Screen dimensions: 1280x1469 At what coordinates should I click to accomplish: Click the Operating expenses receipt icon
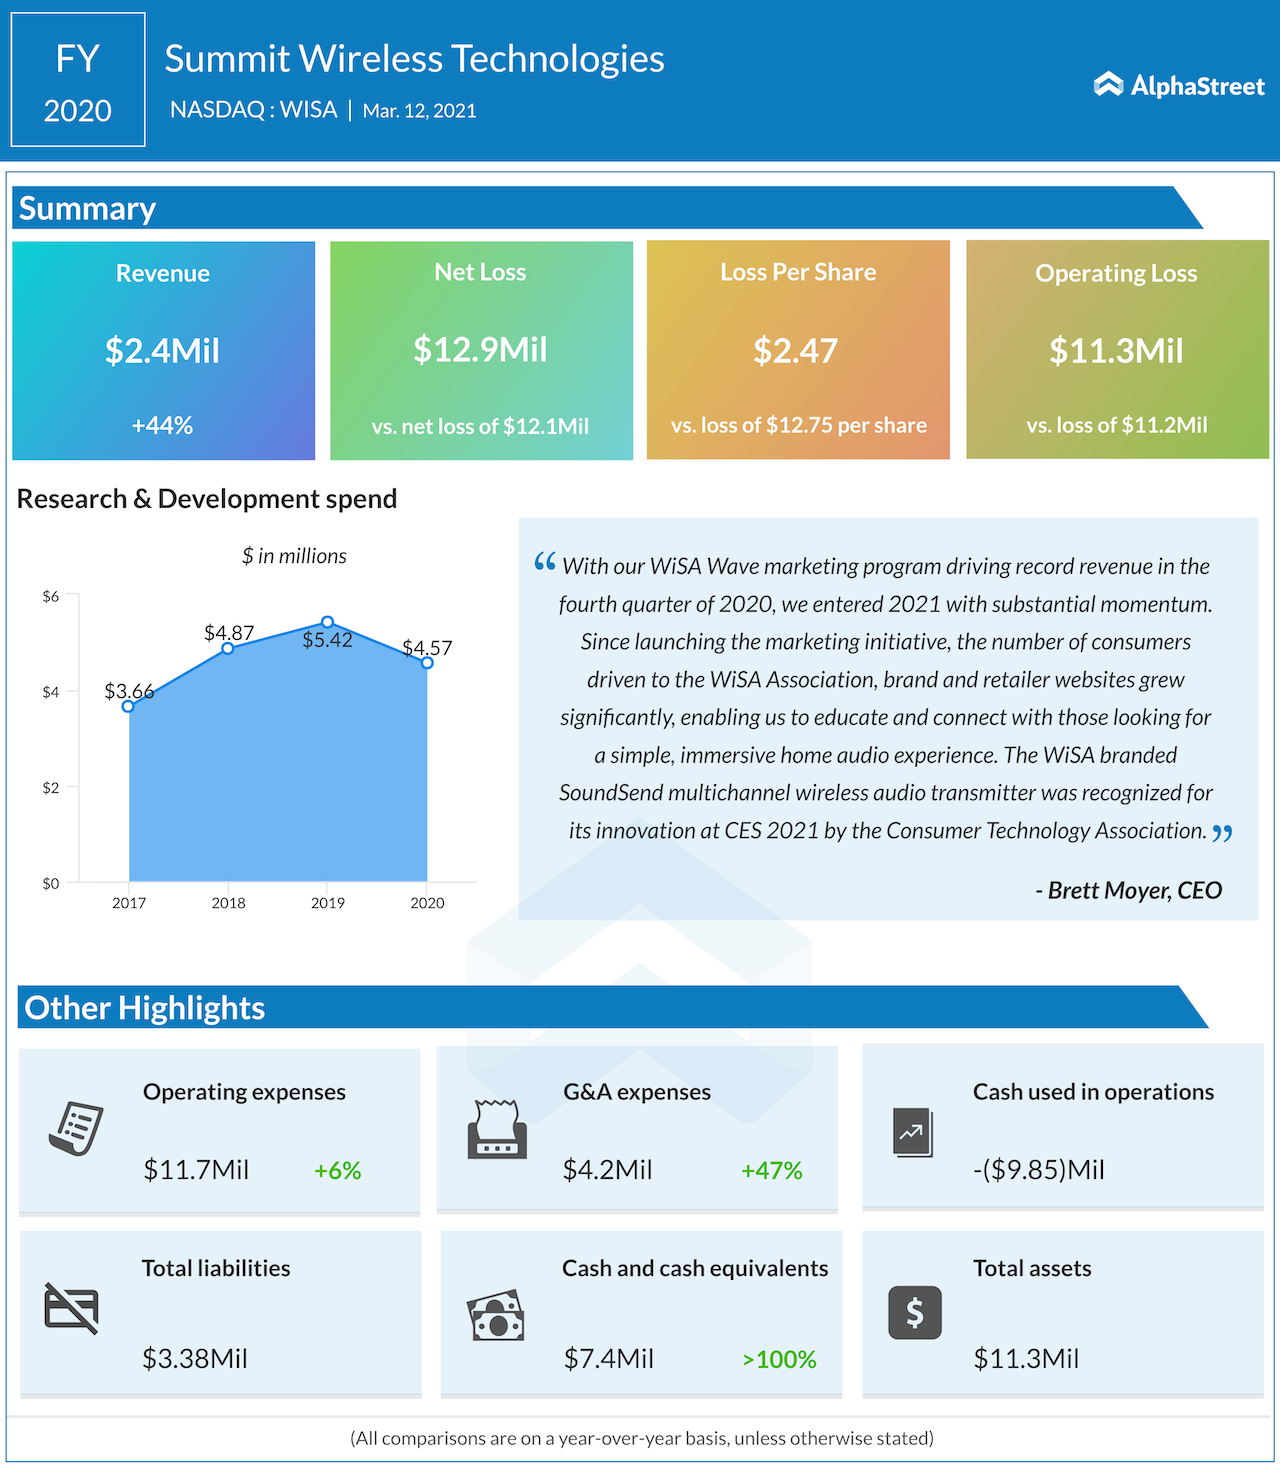[x=76, y=1129]
